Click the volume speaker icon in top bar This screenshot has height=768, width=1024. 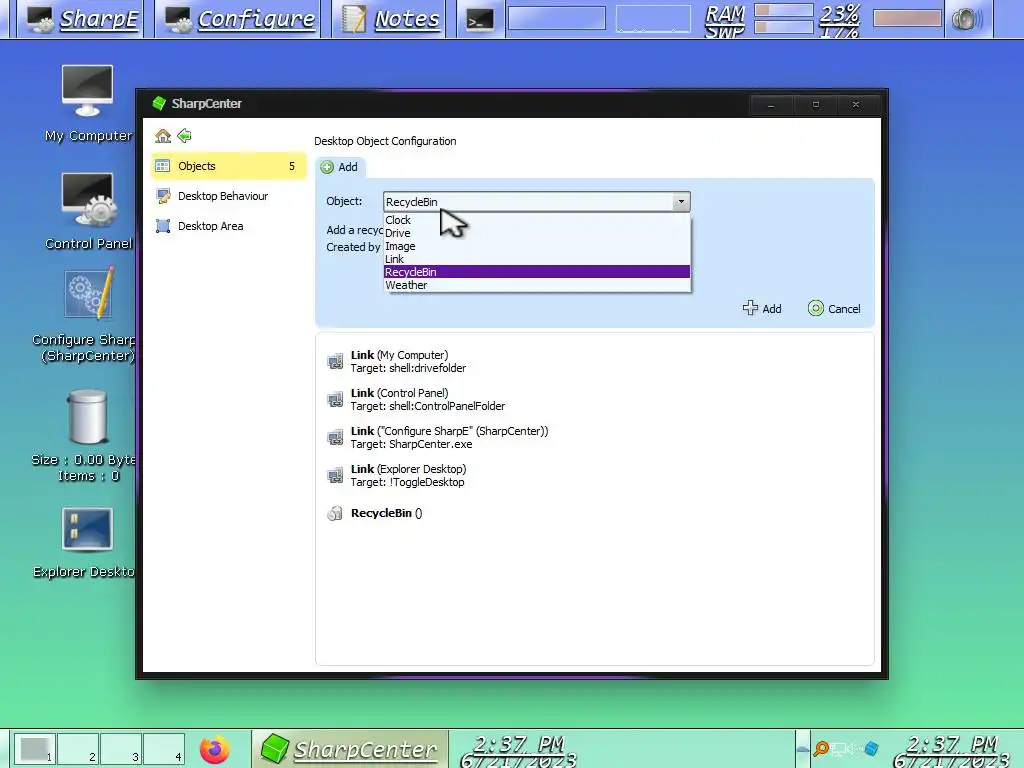(967, 20)
